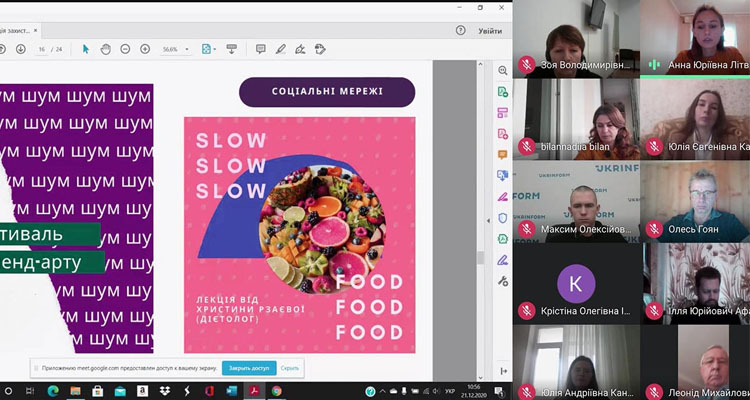750x400 pixels.
Task: Open the Windows search circle on taskbar
Action: (x=8, y=391)
